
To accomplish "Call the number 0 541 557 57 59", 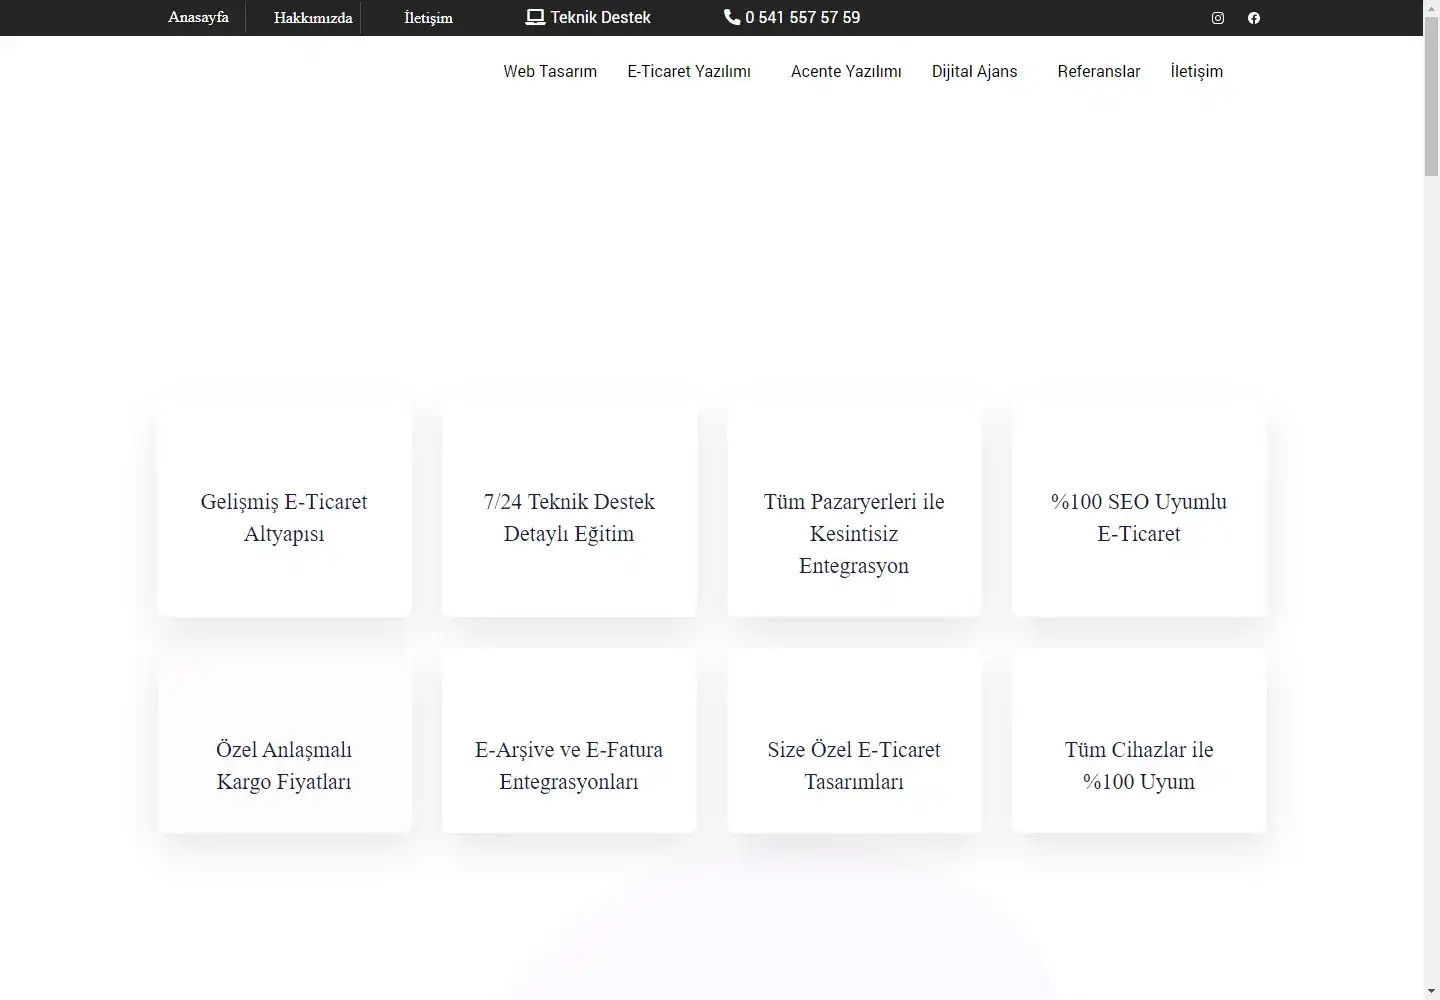I will pos(802,17).
